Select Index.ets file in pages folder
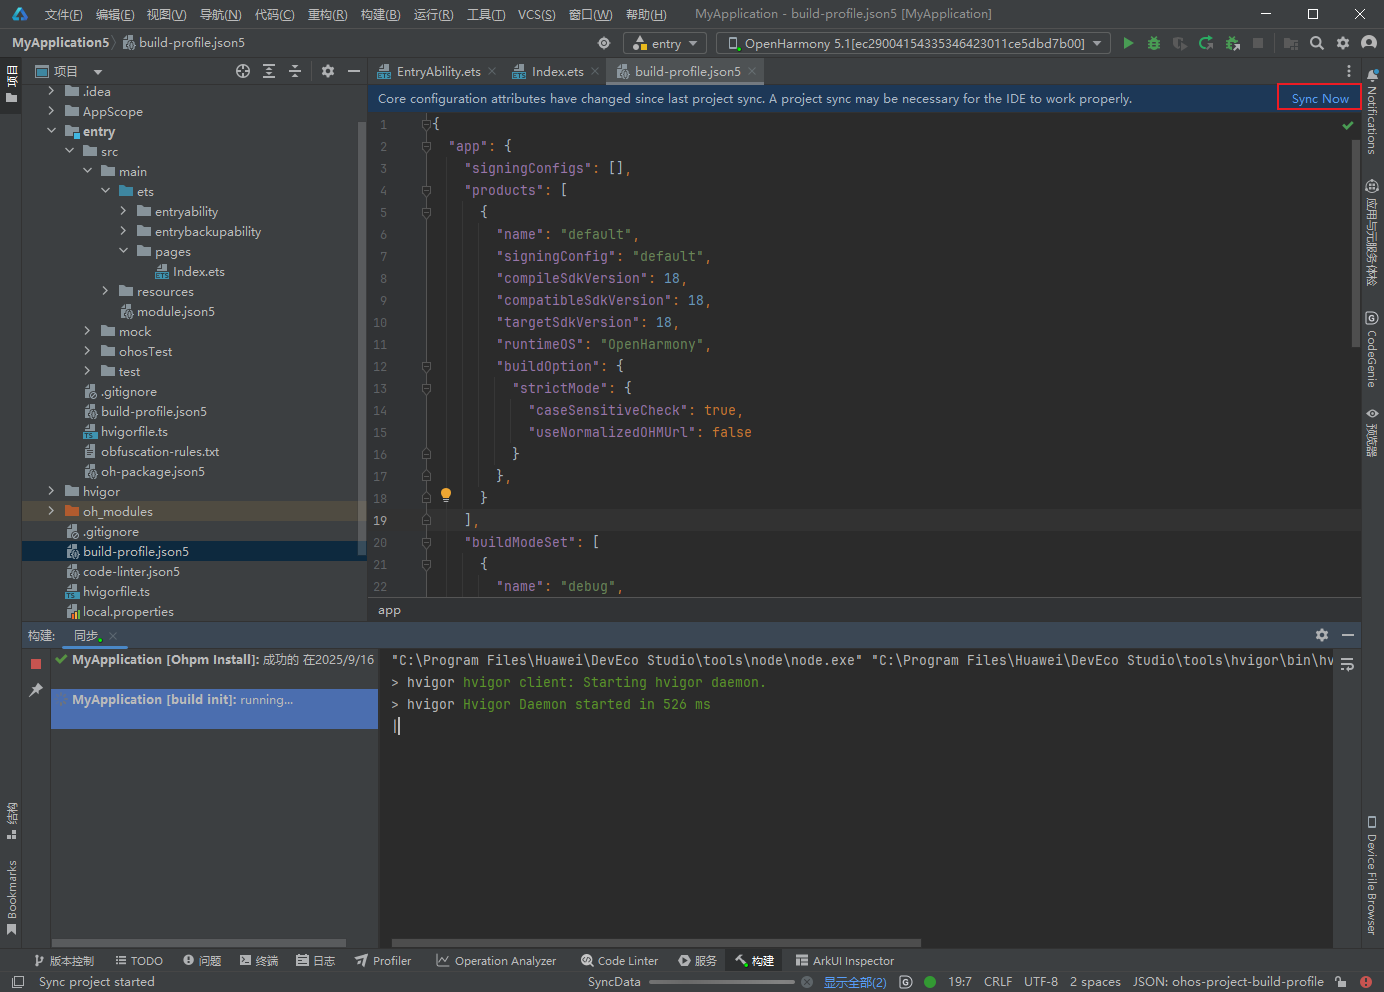The image size is (1384, 992). coord(198,271)
